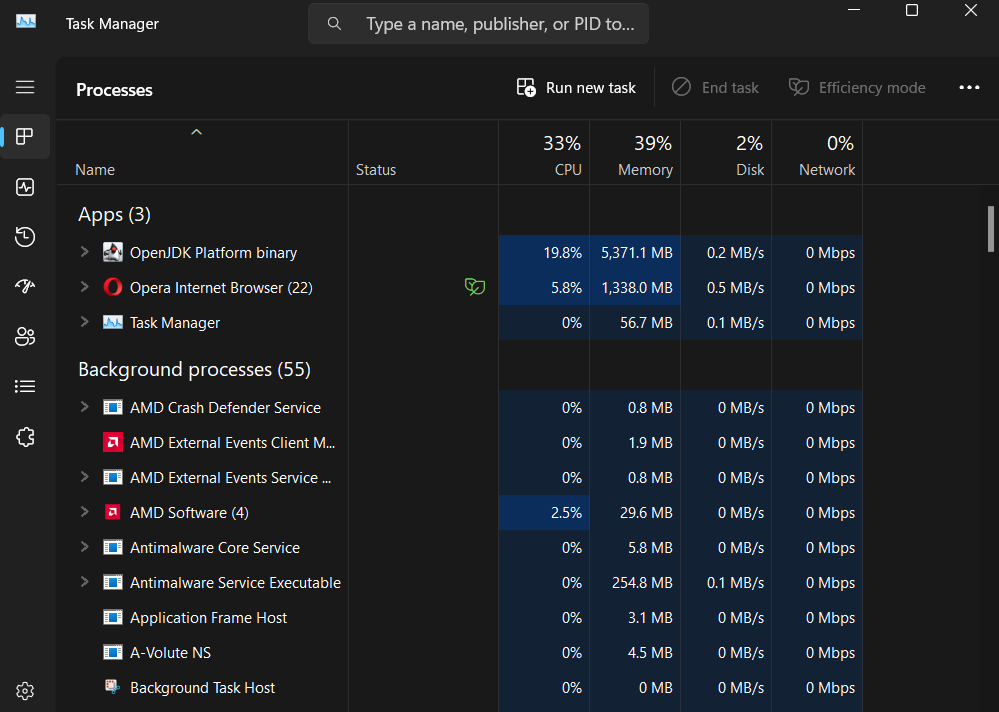Sort processes by Memory usage column

coord(635,153)
